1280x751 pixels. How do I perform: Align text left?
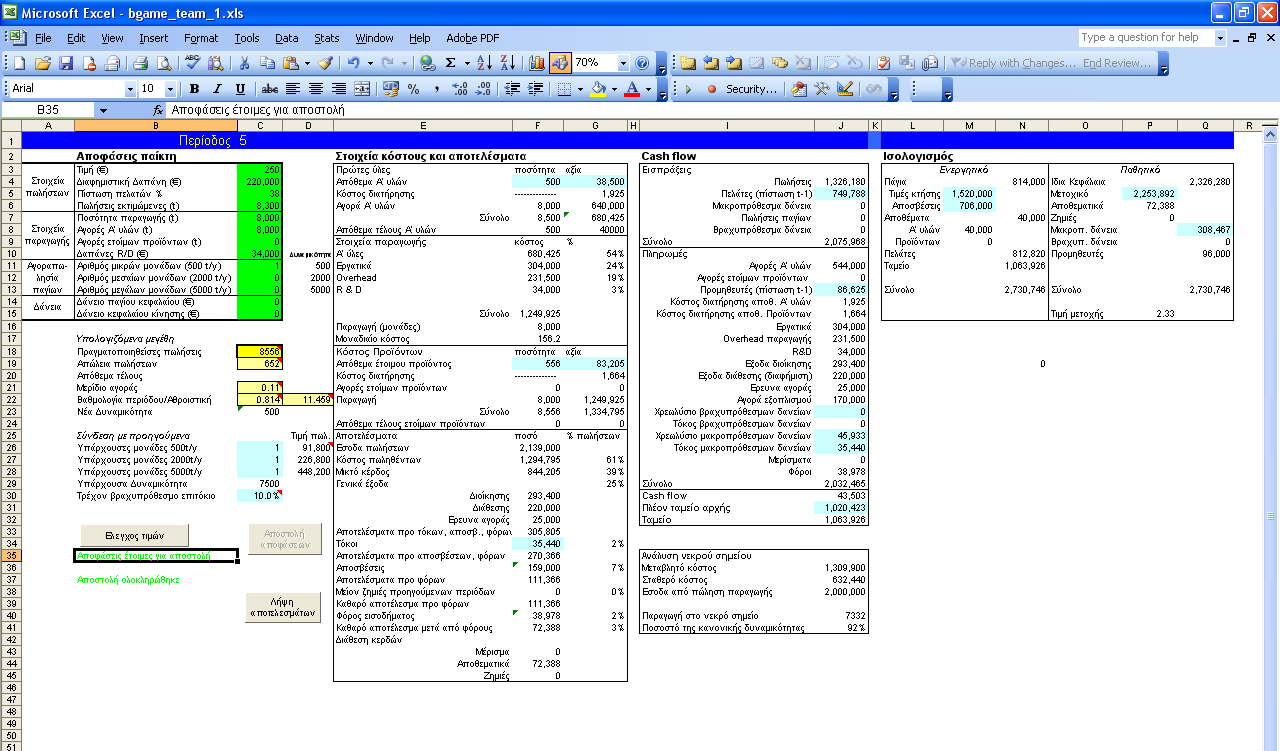tap(293, 89)
